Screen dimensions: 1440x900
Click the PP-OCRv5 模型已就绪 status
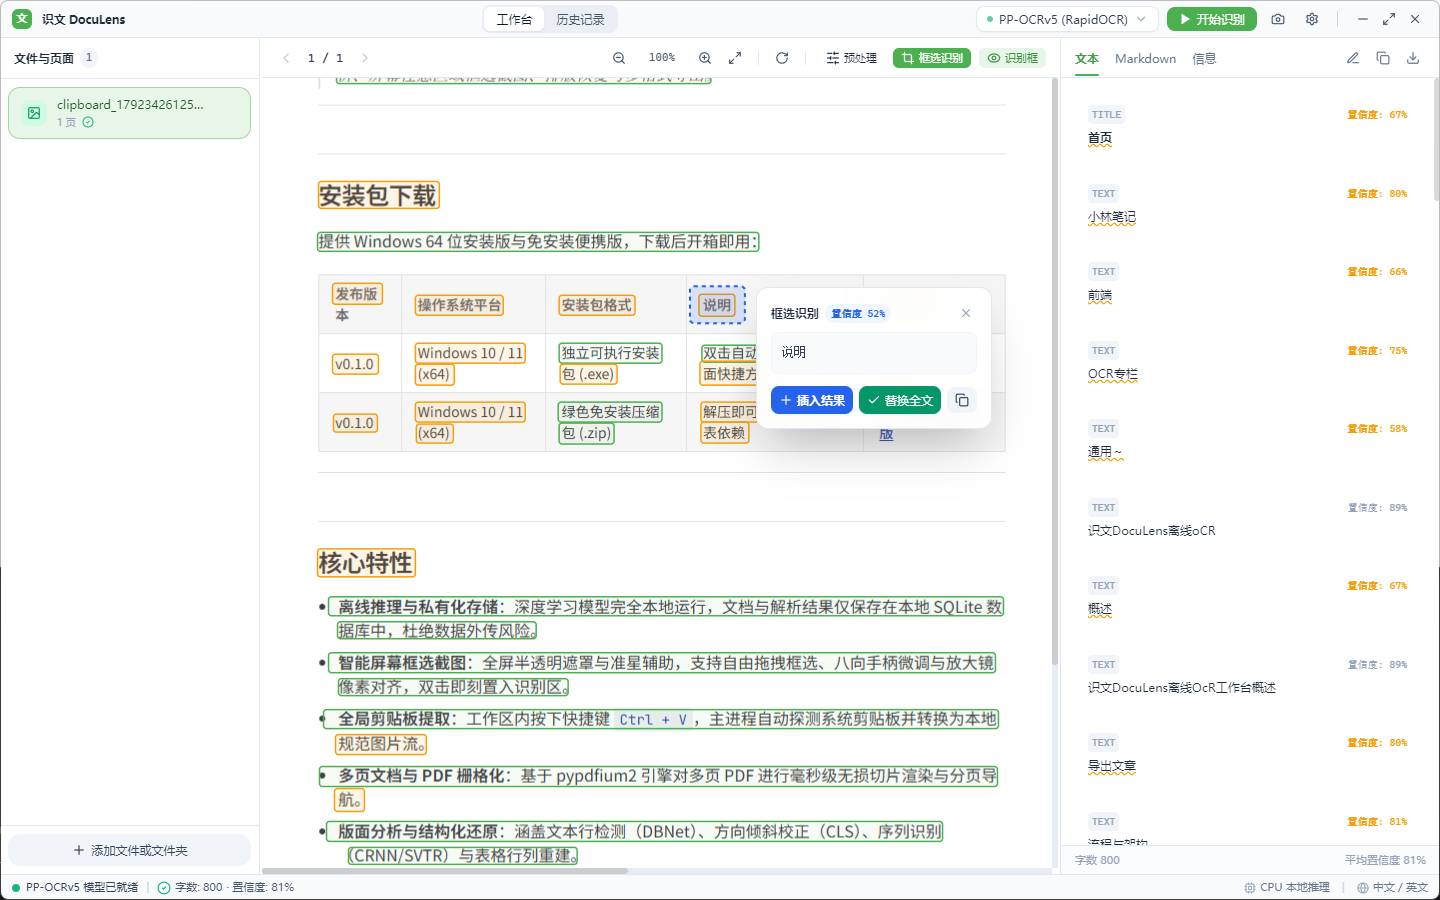coord(75,887)
